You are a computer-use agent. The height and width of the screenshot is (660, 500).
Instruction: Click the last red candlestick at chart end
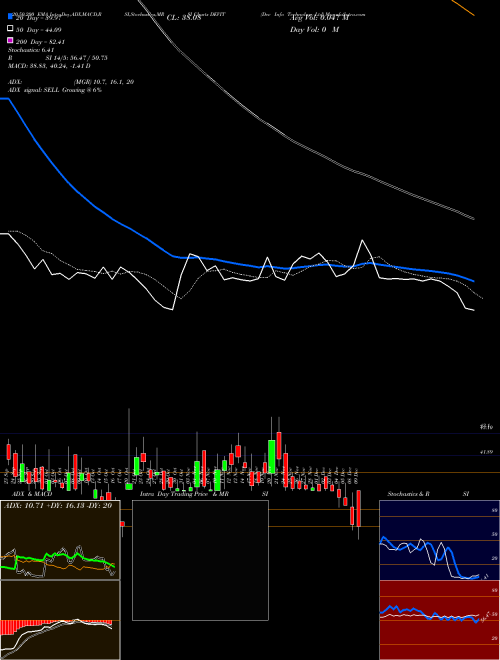click(359, 508)
